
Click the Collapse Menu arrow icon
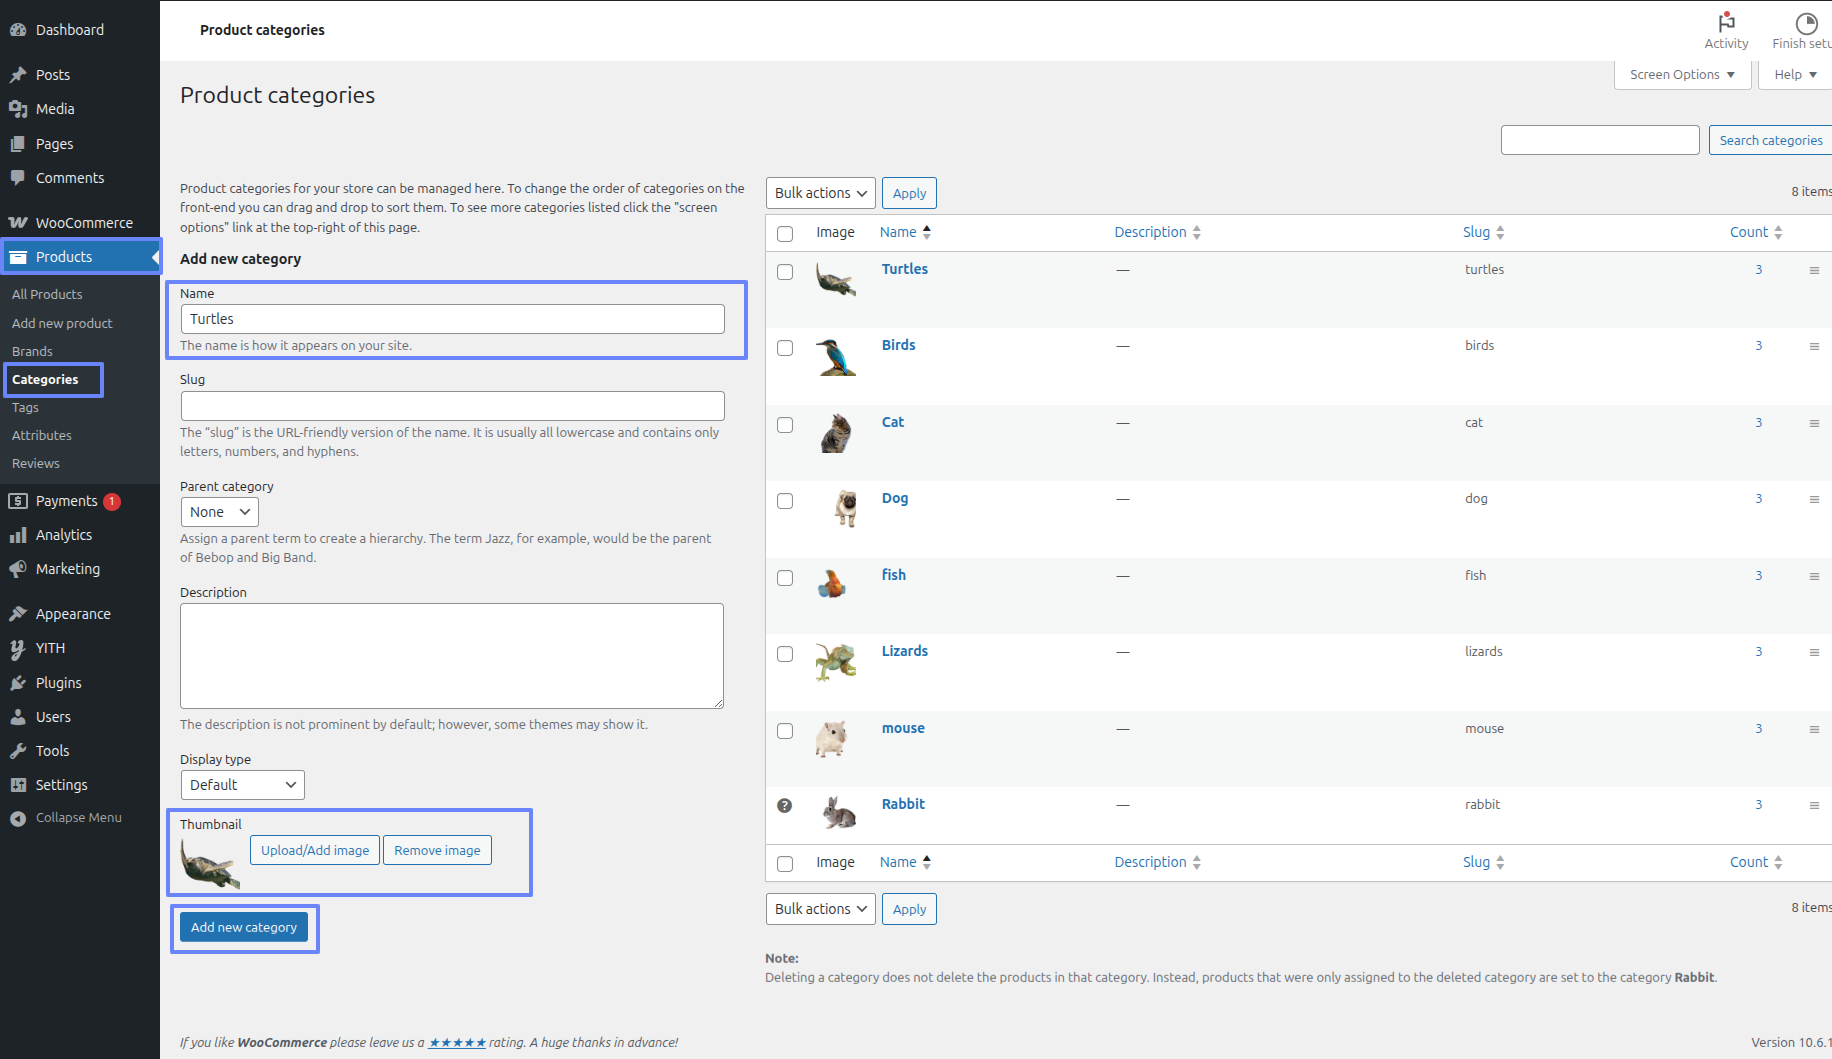pos(18,818)
